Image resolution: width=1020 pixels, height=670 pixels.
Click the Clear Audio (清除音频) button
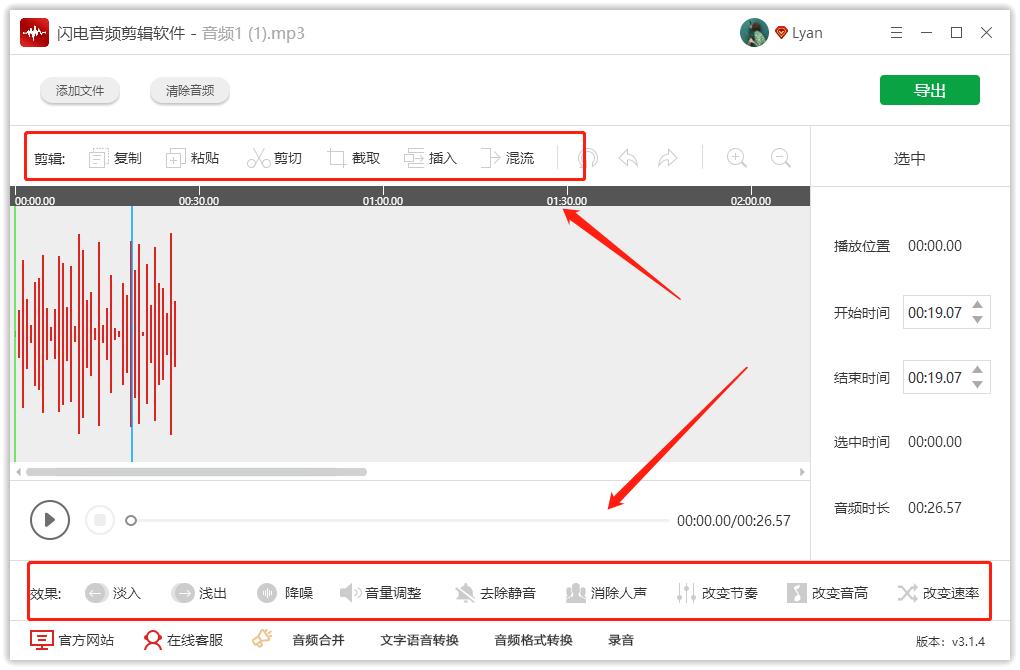190,90
